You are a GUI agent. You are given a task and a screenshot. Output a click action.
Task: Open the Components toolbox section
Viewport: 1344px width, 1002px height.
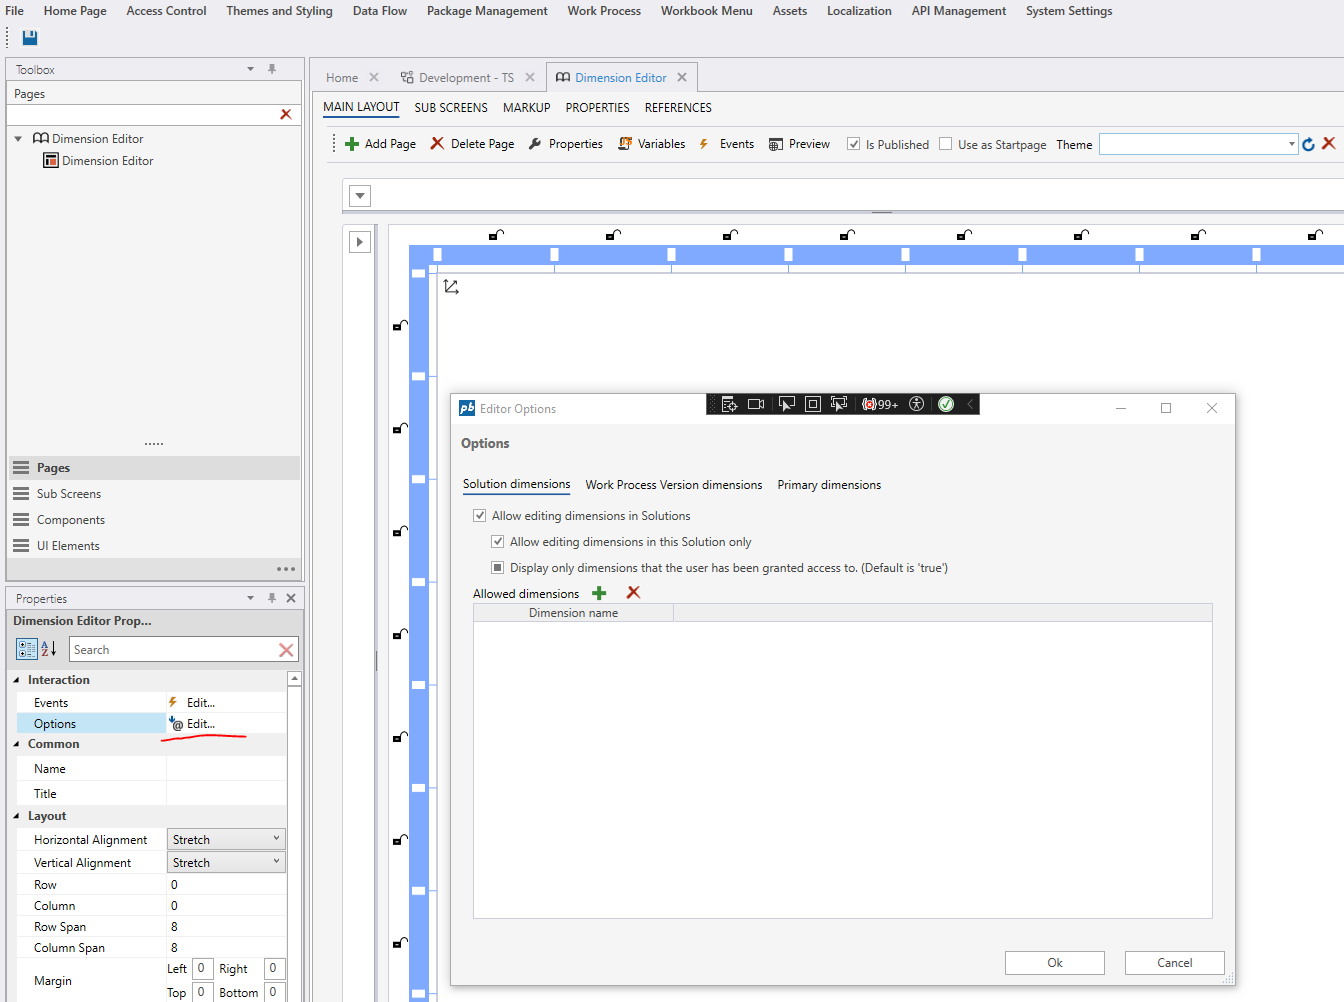pyautogui.click(x=155, y=520)
